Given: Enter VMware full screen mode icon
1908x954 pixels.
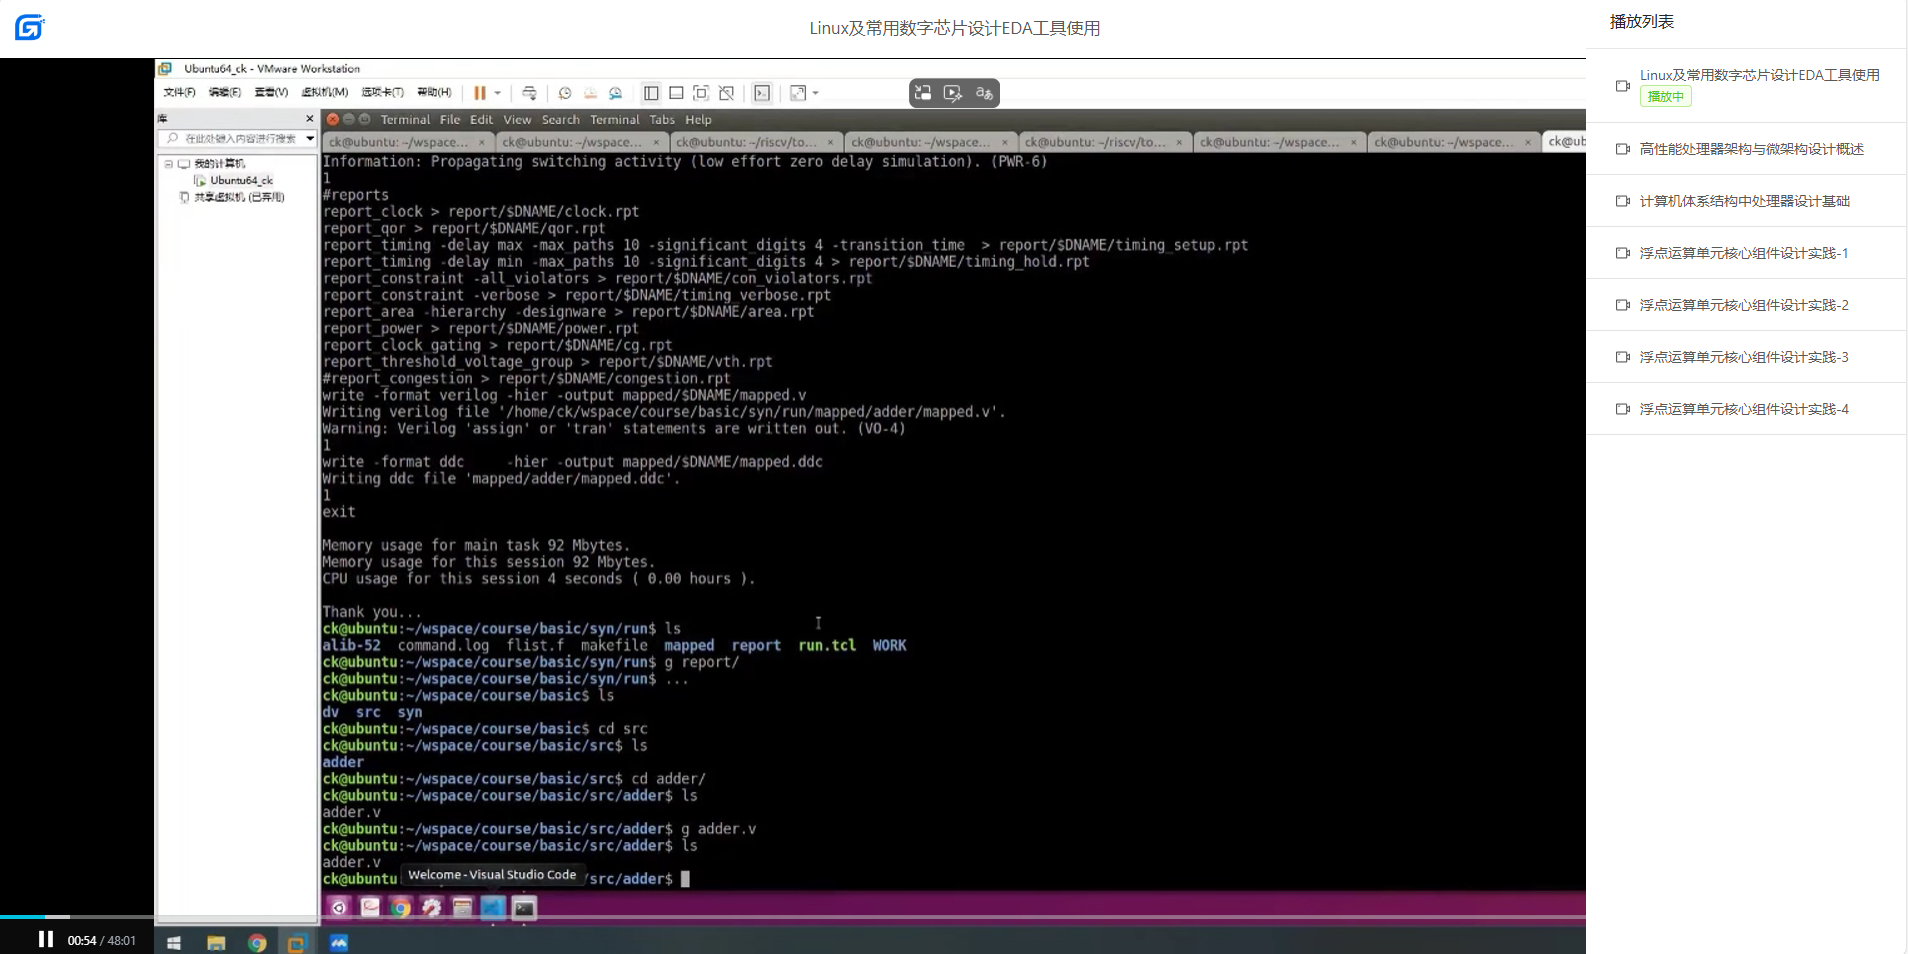Looking at the screenshot, I should coord(701,93).
